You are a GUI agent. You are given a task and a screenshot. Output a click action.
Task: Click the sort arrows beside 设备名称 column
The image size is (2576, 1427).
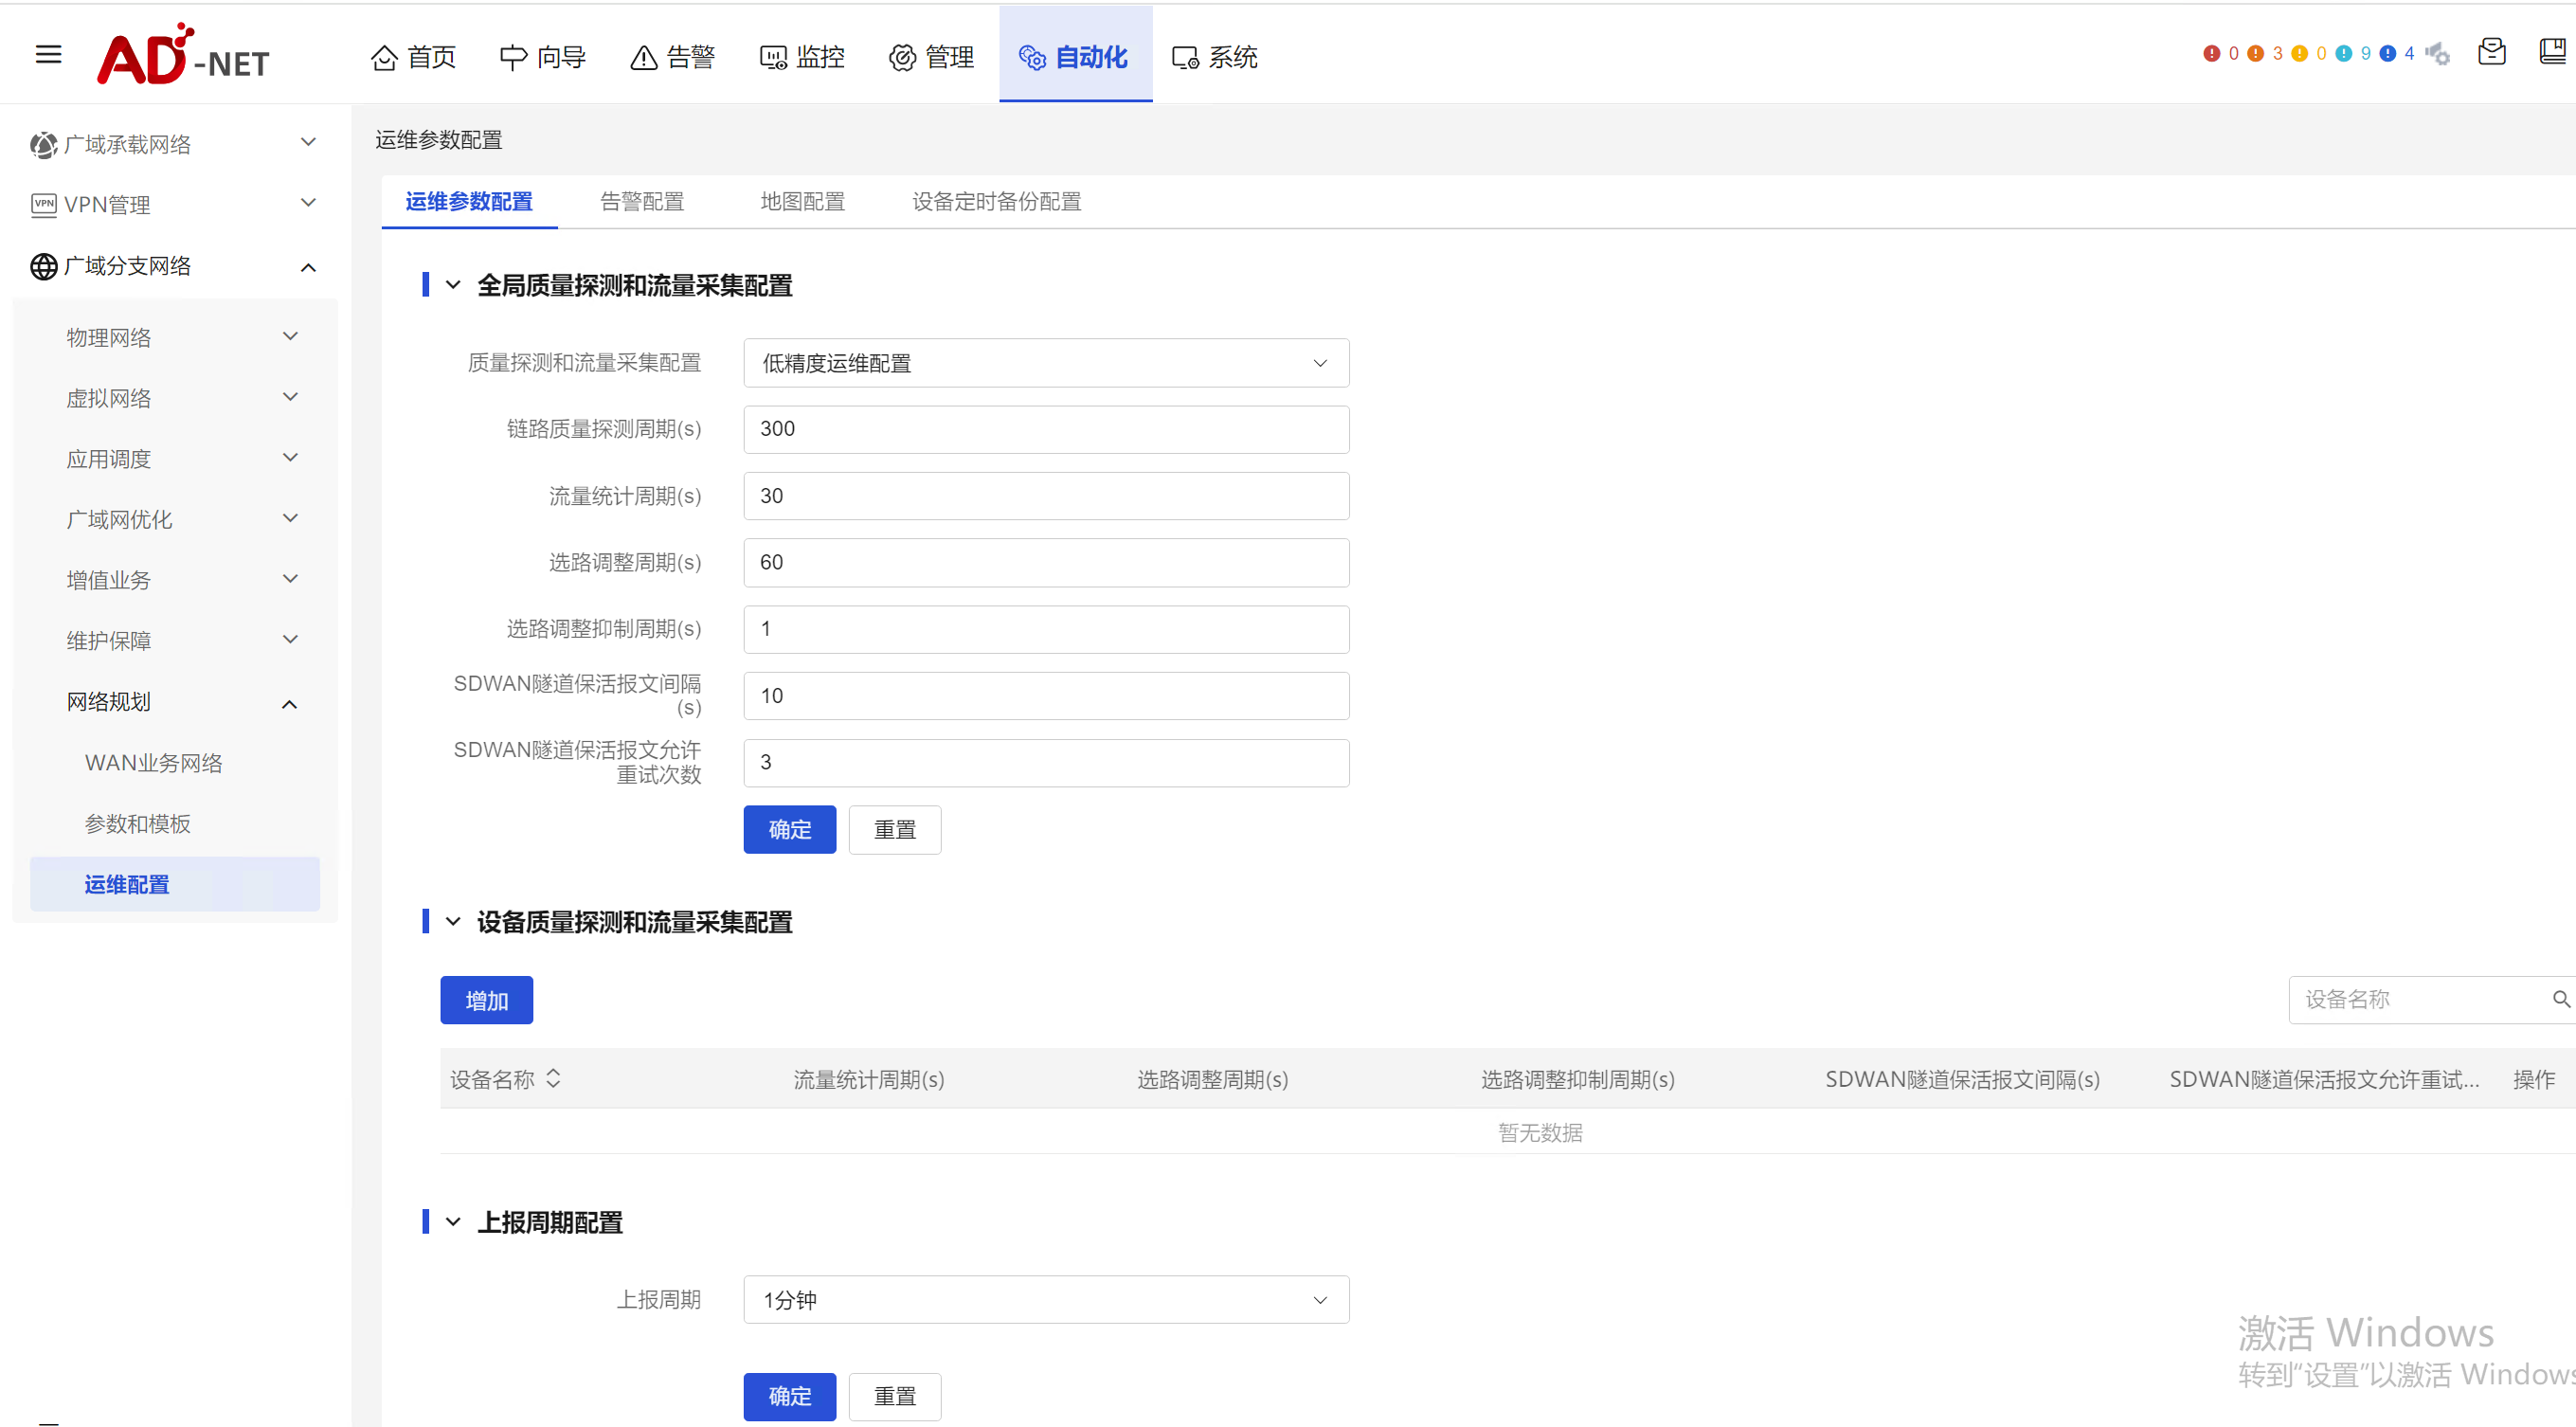pyautogui.click(x=553, y=1078)
